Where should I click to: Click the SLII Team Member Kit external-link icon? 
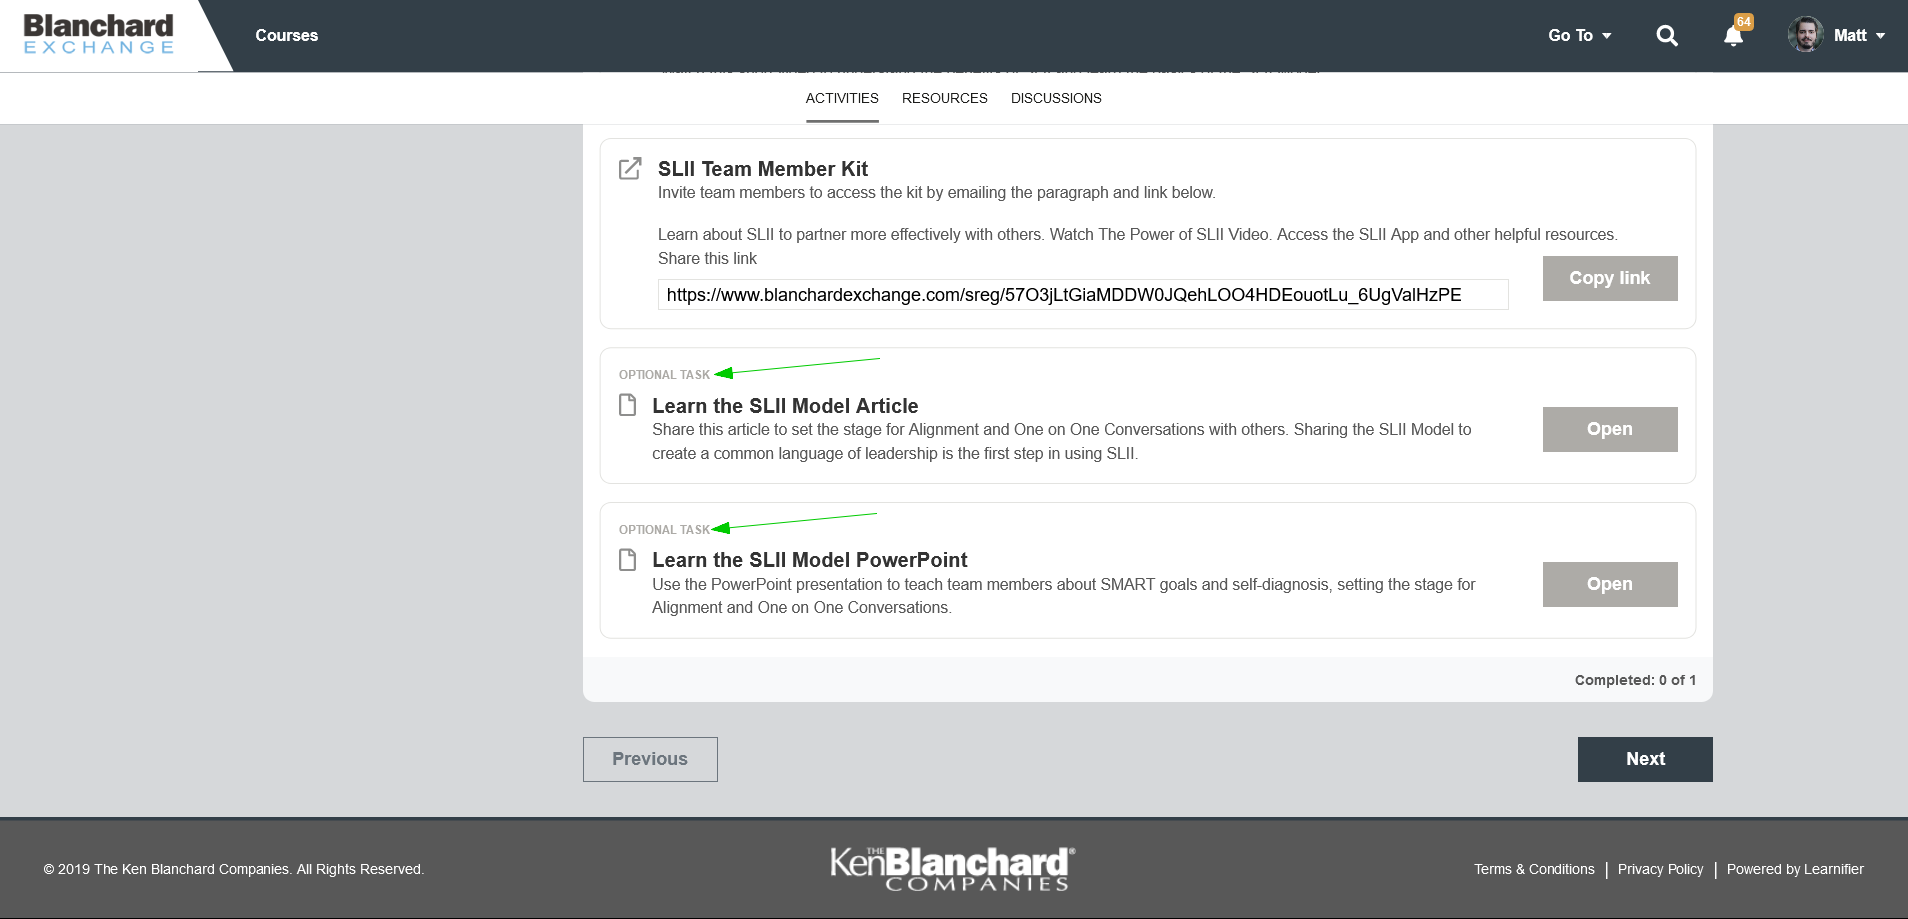[630, 168]
